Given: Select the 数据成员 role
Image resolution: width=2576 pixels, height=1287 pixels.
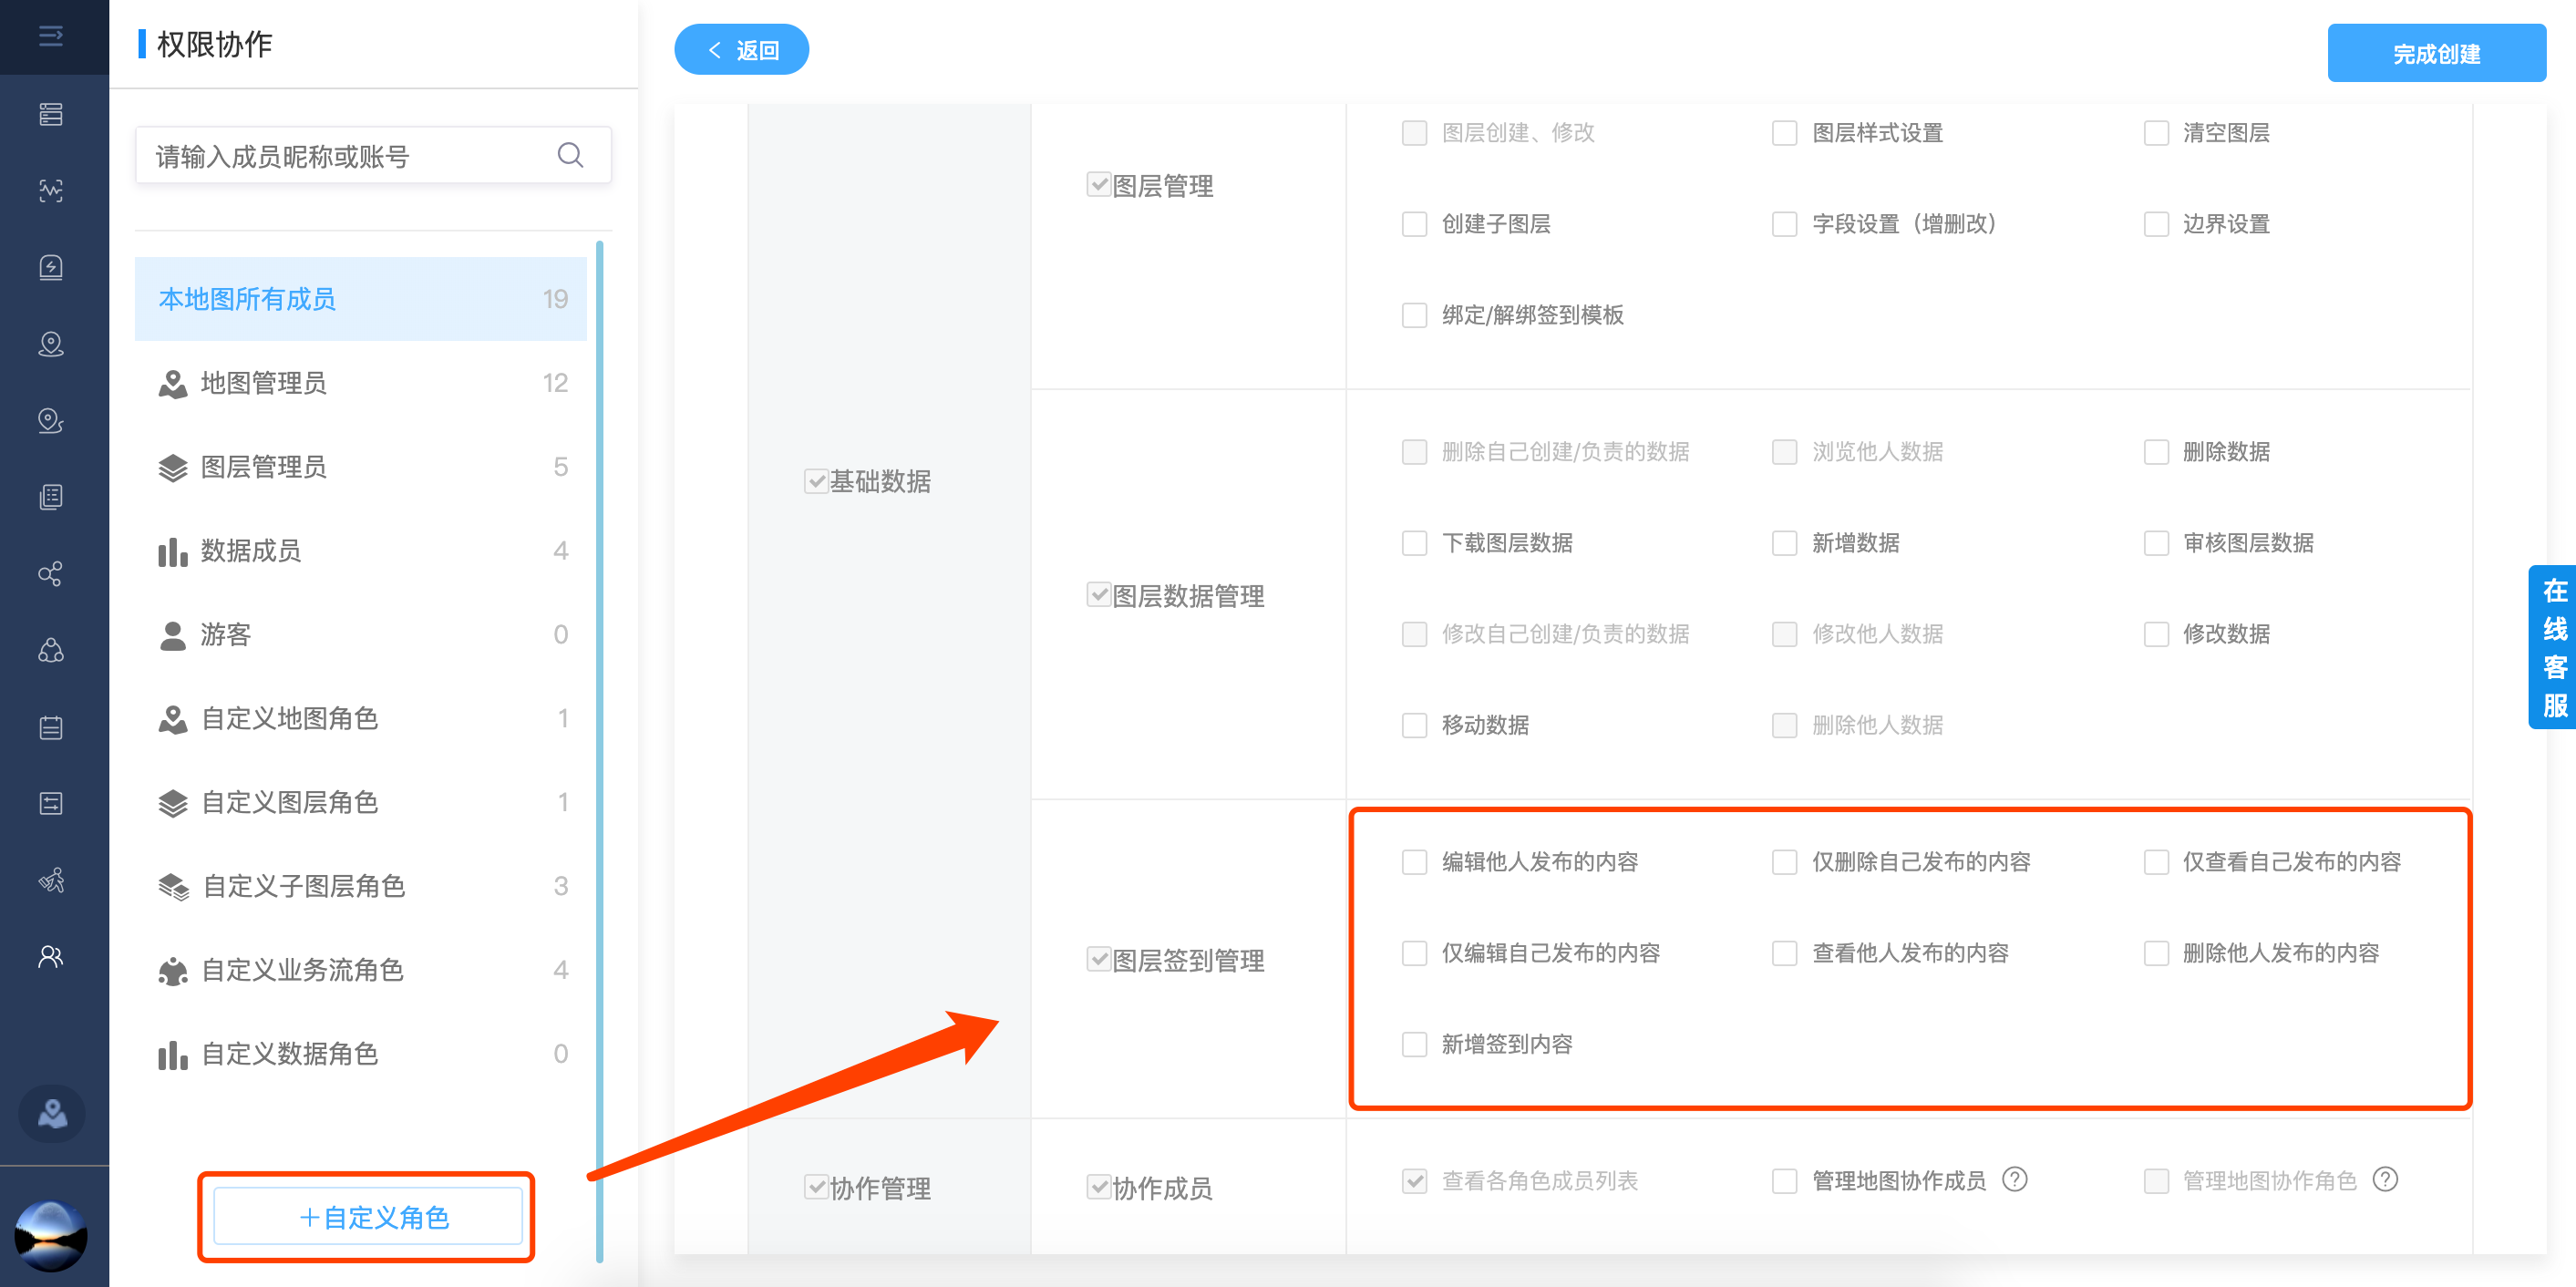Looking at the screenshot, I should pyautogui.click(x=361, y=551).
